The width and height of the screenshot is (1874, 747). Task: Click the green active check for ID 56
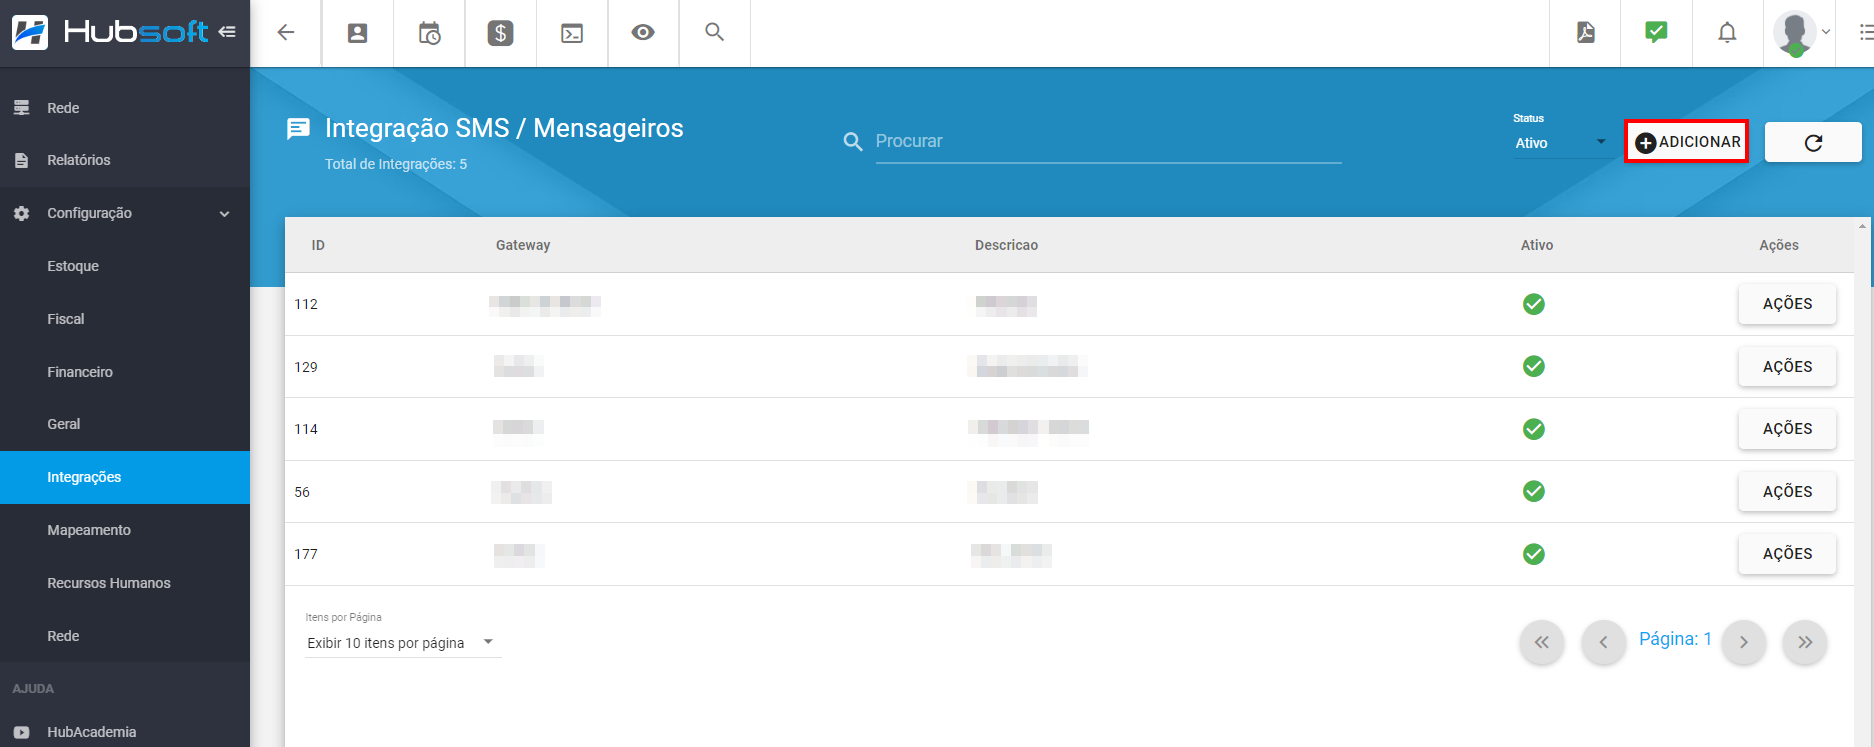1534,491
